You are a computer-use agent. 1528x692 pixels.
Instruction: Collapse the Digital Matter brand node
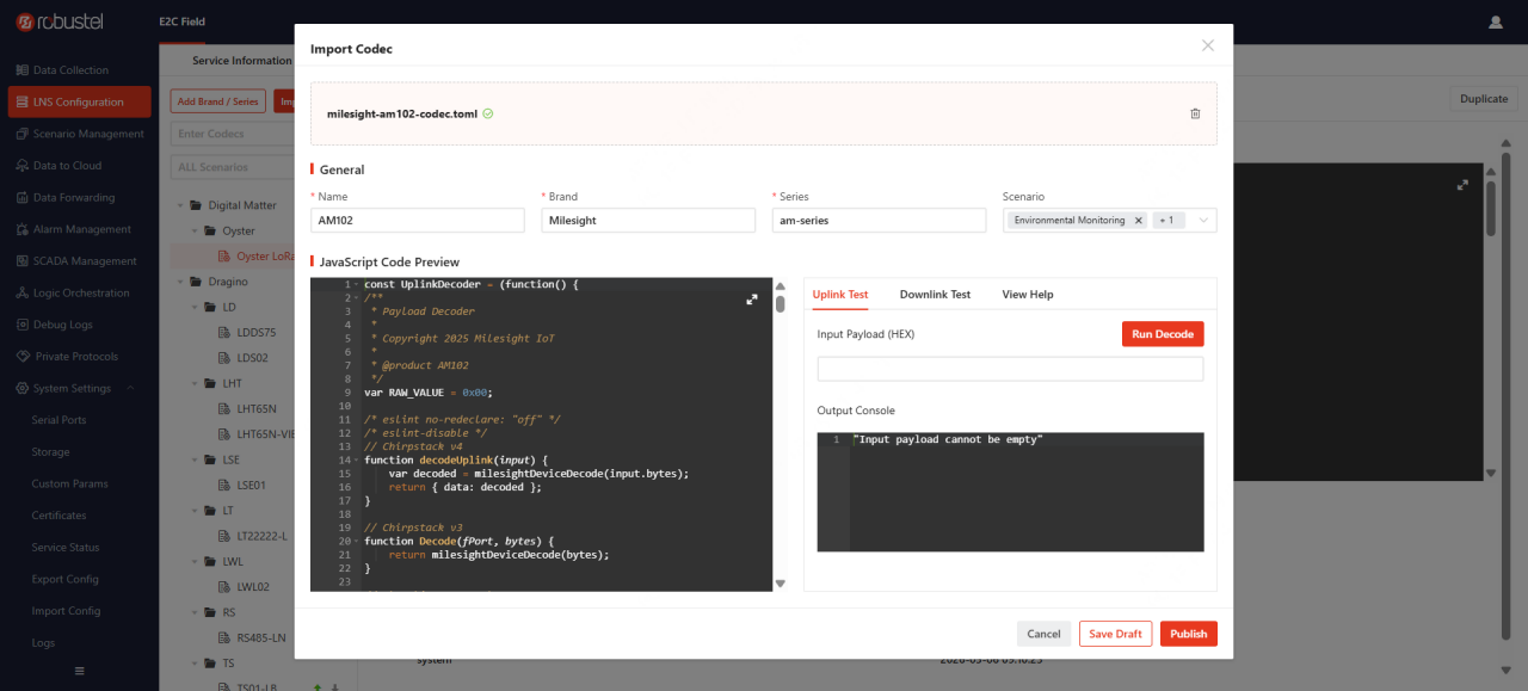(x=181, y=205)
